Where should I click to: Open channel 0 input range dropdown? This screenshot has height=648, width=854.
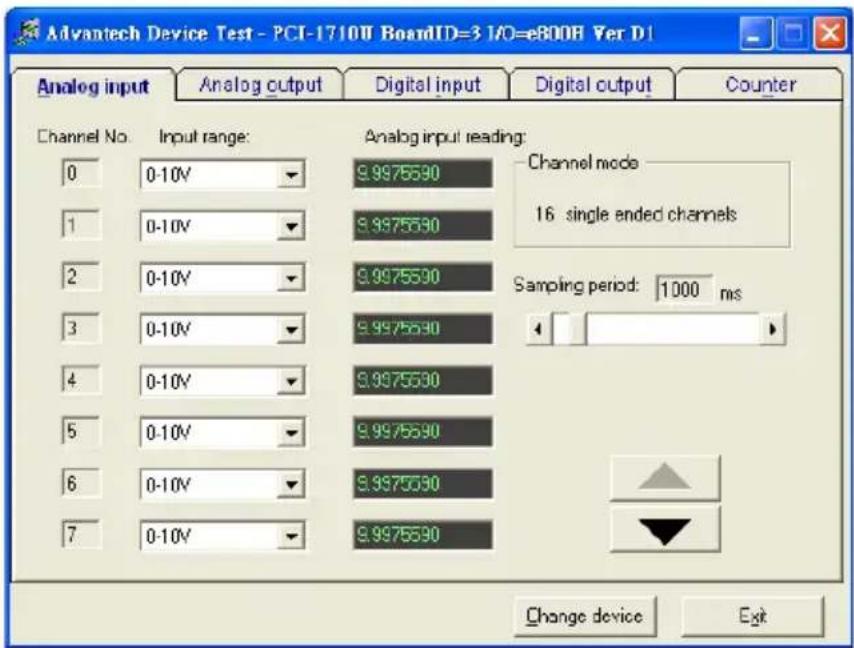291,175
